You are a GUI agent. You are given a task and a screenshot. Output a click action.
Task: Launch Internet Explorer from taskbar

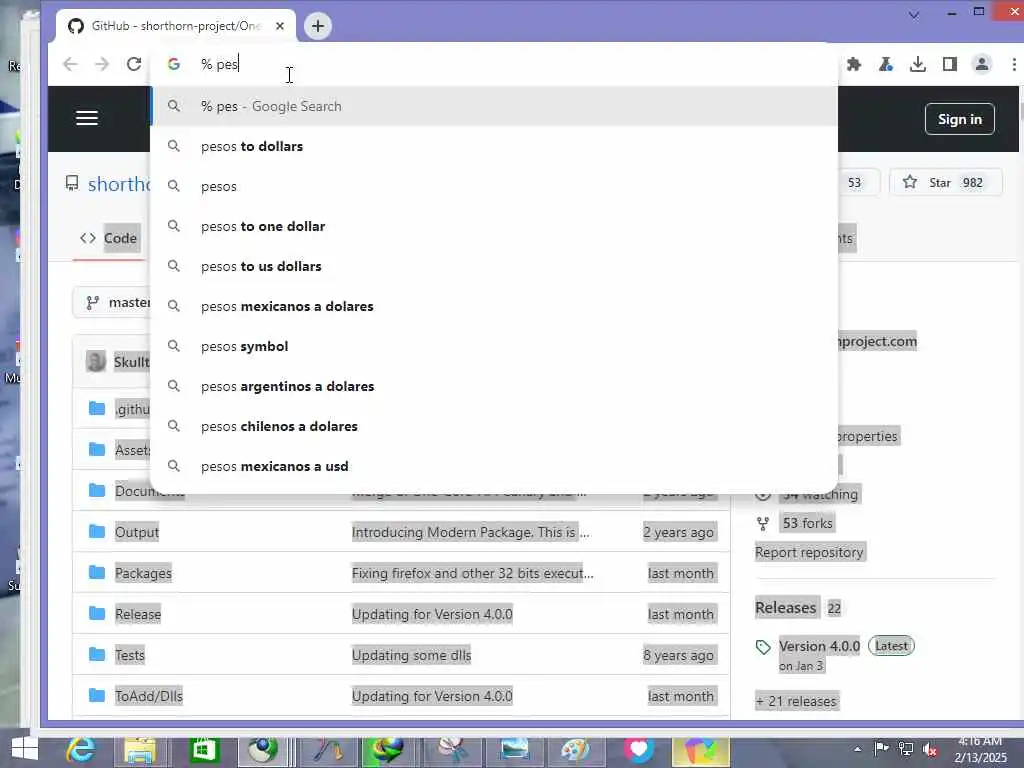click(81, 749)
